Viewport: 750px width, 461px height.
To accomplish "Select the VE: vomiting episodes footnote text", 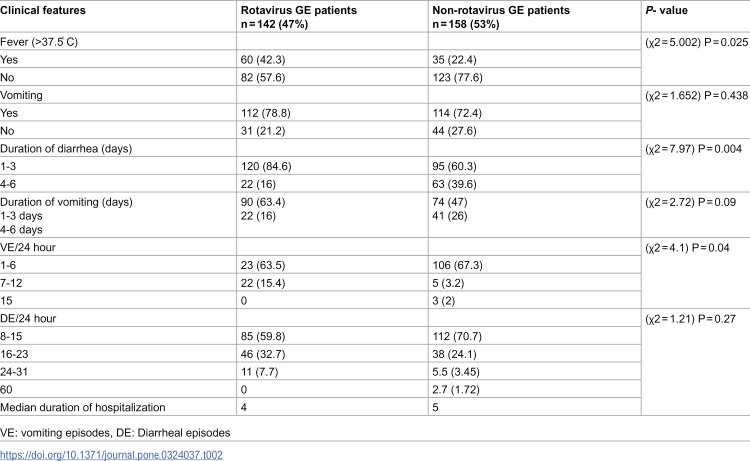I will pyautogui.click(x=55, y=433).
